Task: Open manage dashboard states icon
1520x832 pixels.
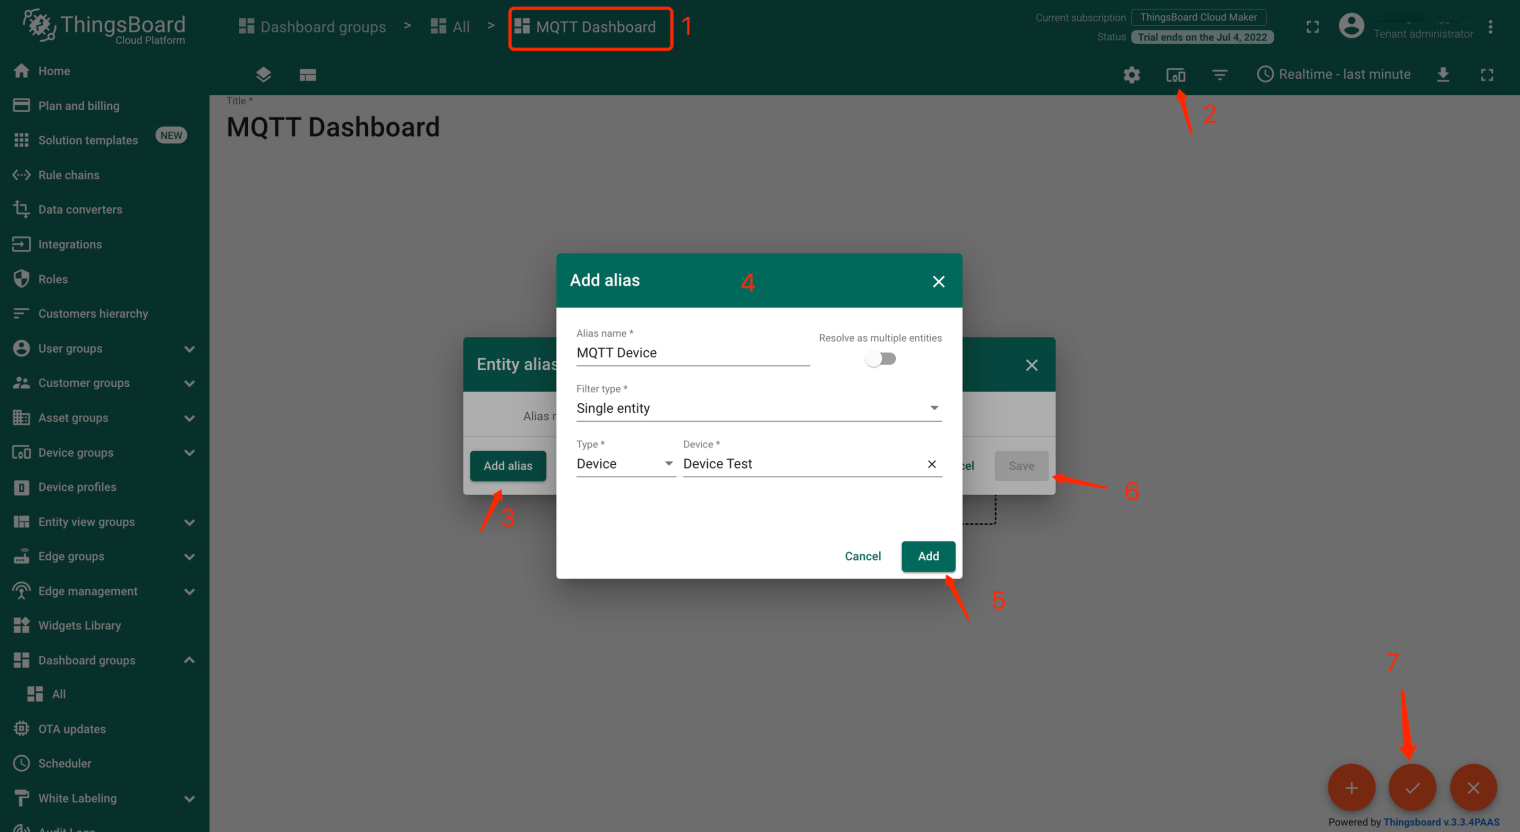Action: pos(308,75)
